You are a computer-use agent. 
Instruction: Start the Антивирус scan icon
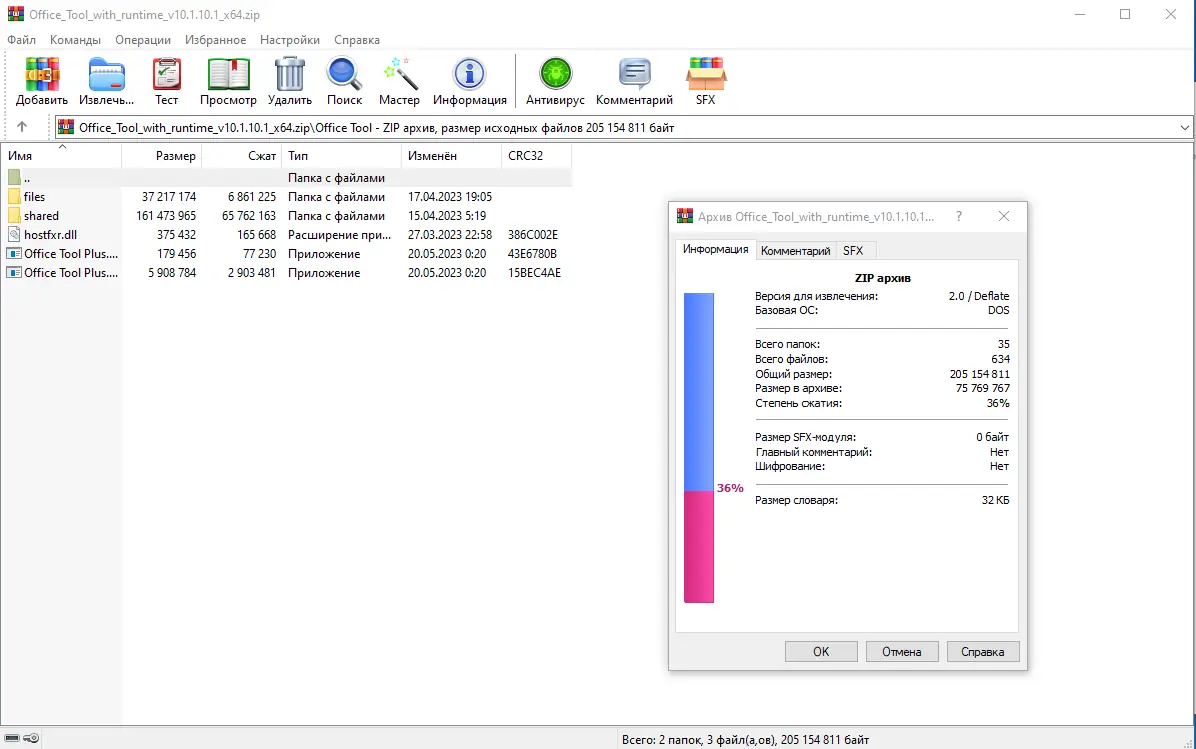[x=555, y=74]
